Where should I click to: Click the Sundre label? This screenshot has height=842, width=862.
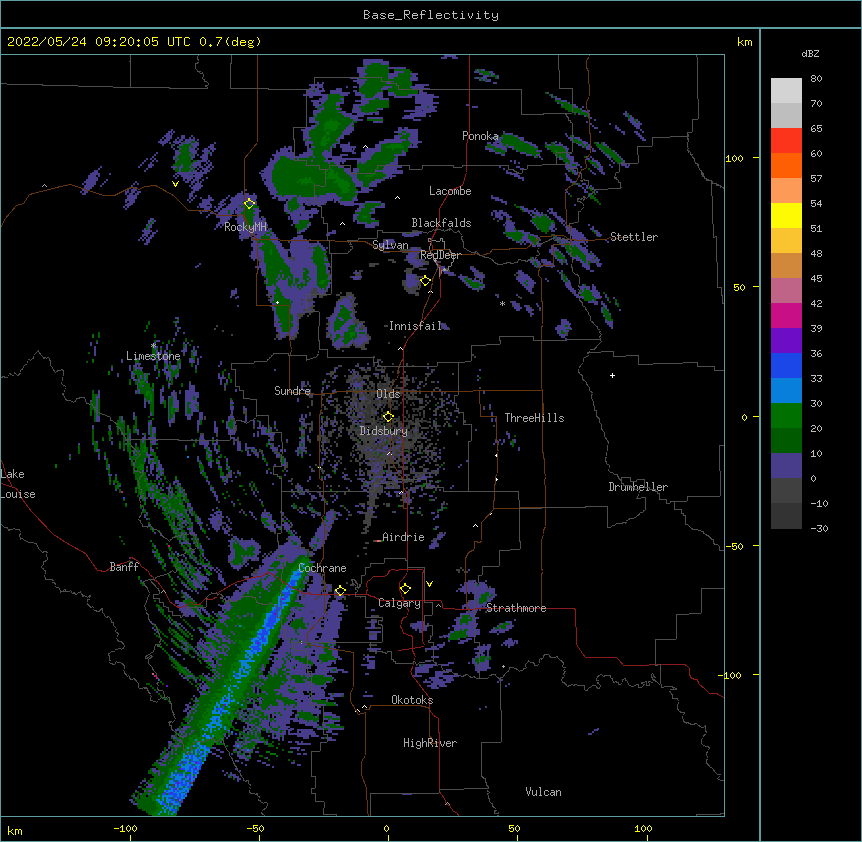pyautogui.click(x=292, y=391)
